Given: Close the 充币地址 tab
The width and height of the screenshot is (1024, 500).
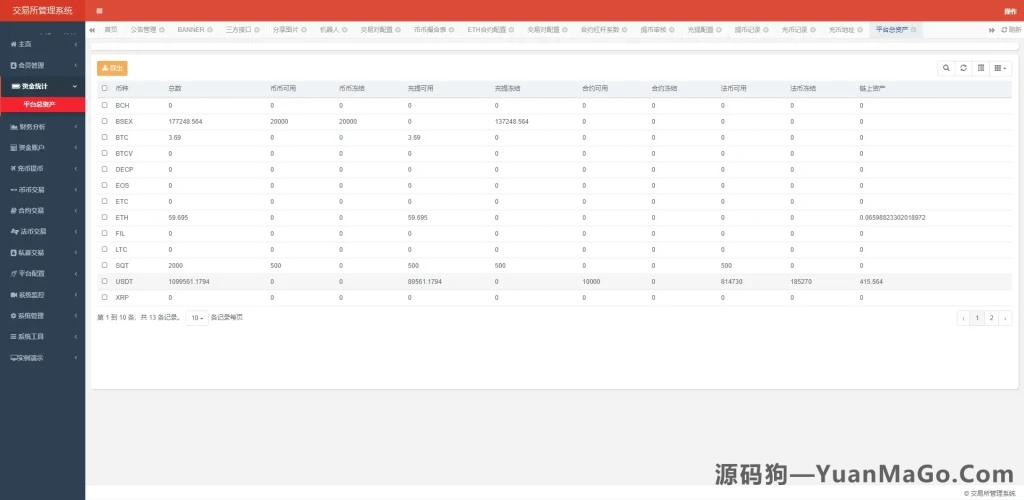Looking at the screenshot, I should point(859,30).
